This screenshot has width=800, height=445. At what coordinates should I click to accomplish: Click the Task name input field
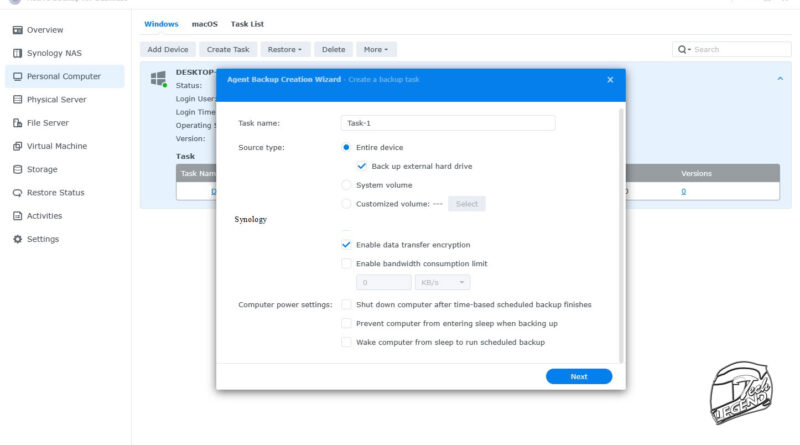pyautogui.click(x=447, y=123)
